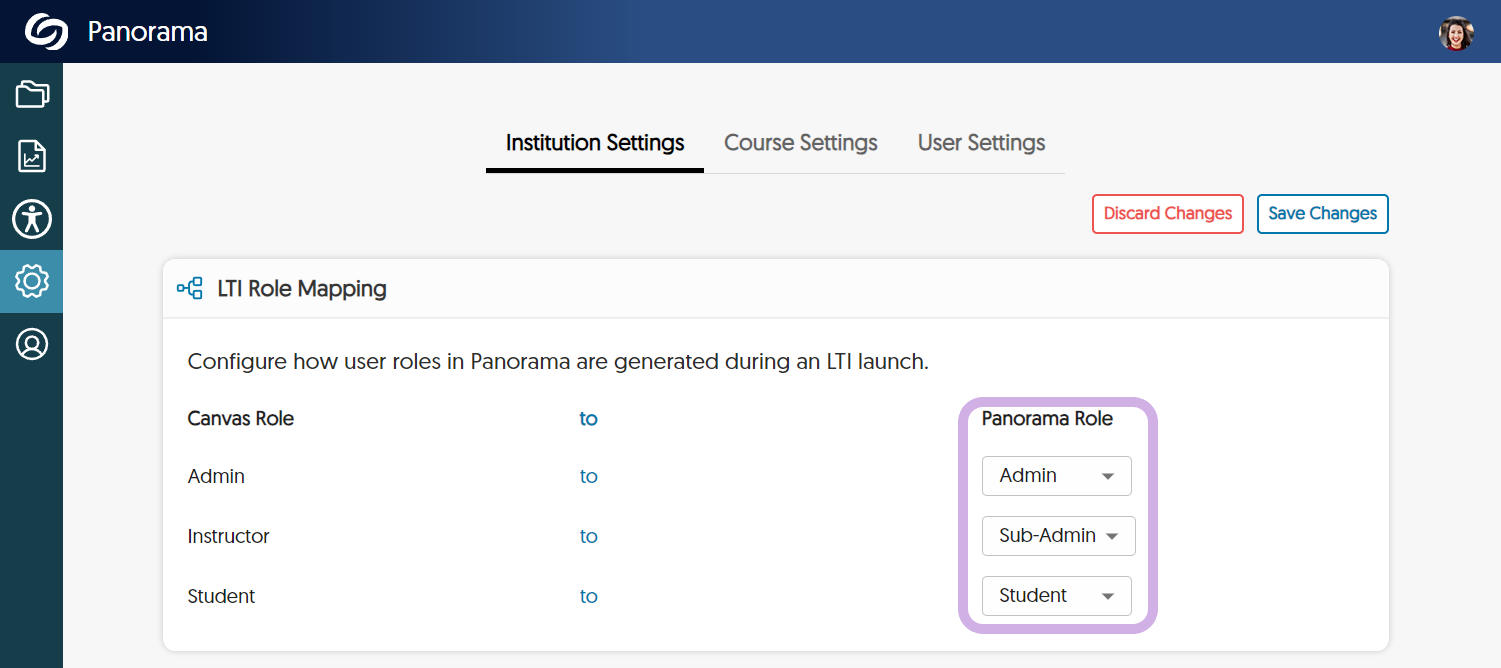Select the accessibility icon in the sidebar
Screen dimensions: 1501x668
(32, 219)
